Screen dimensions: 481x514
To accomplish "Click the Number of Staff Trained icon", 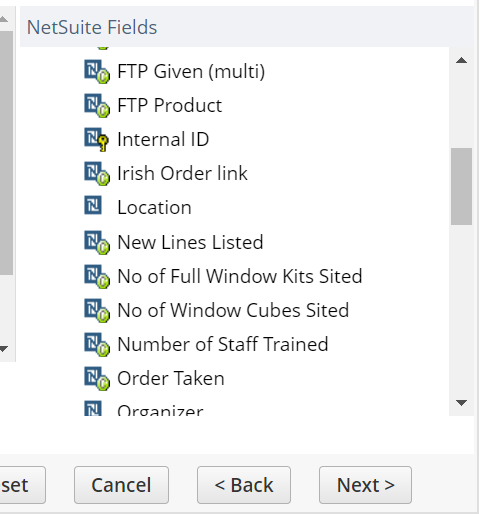I will coord(97,344).
